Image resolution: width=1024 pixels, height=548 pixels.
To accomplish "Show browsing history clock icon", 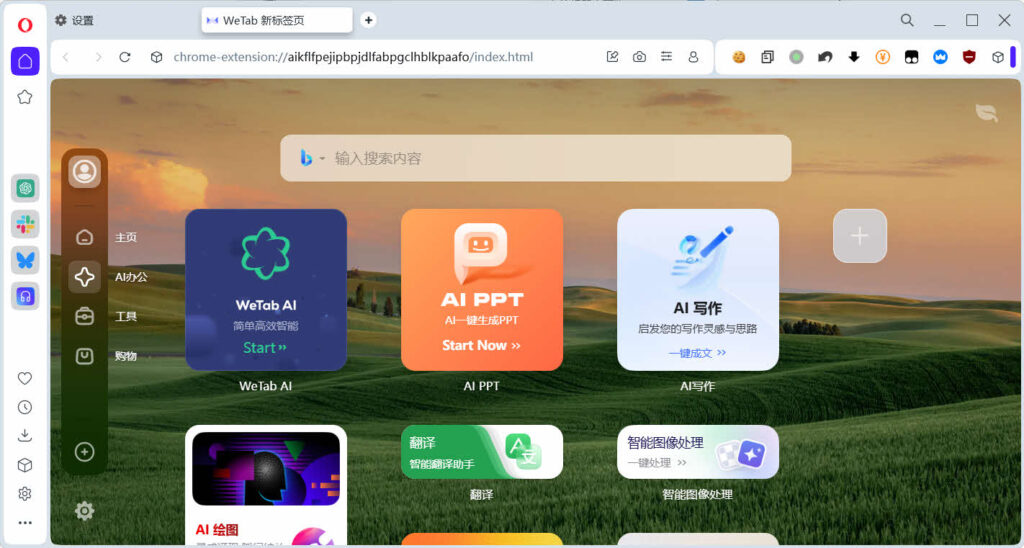I will [25, 407].
